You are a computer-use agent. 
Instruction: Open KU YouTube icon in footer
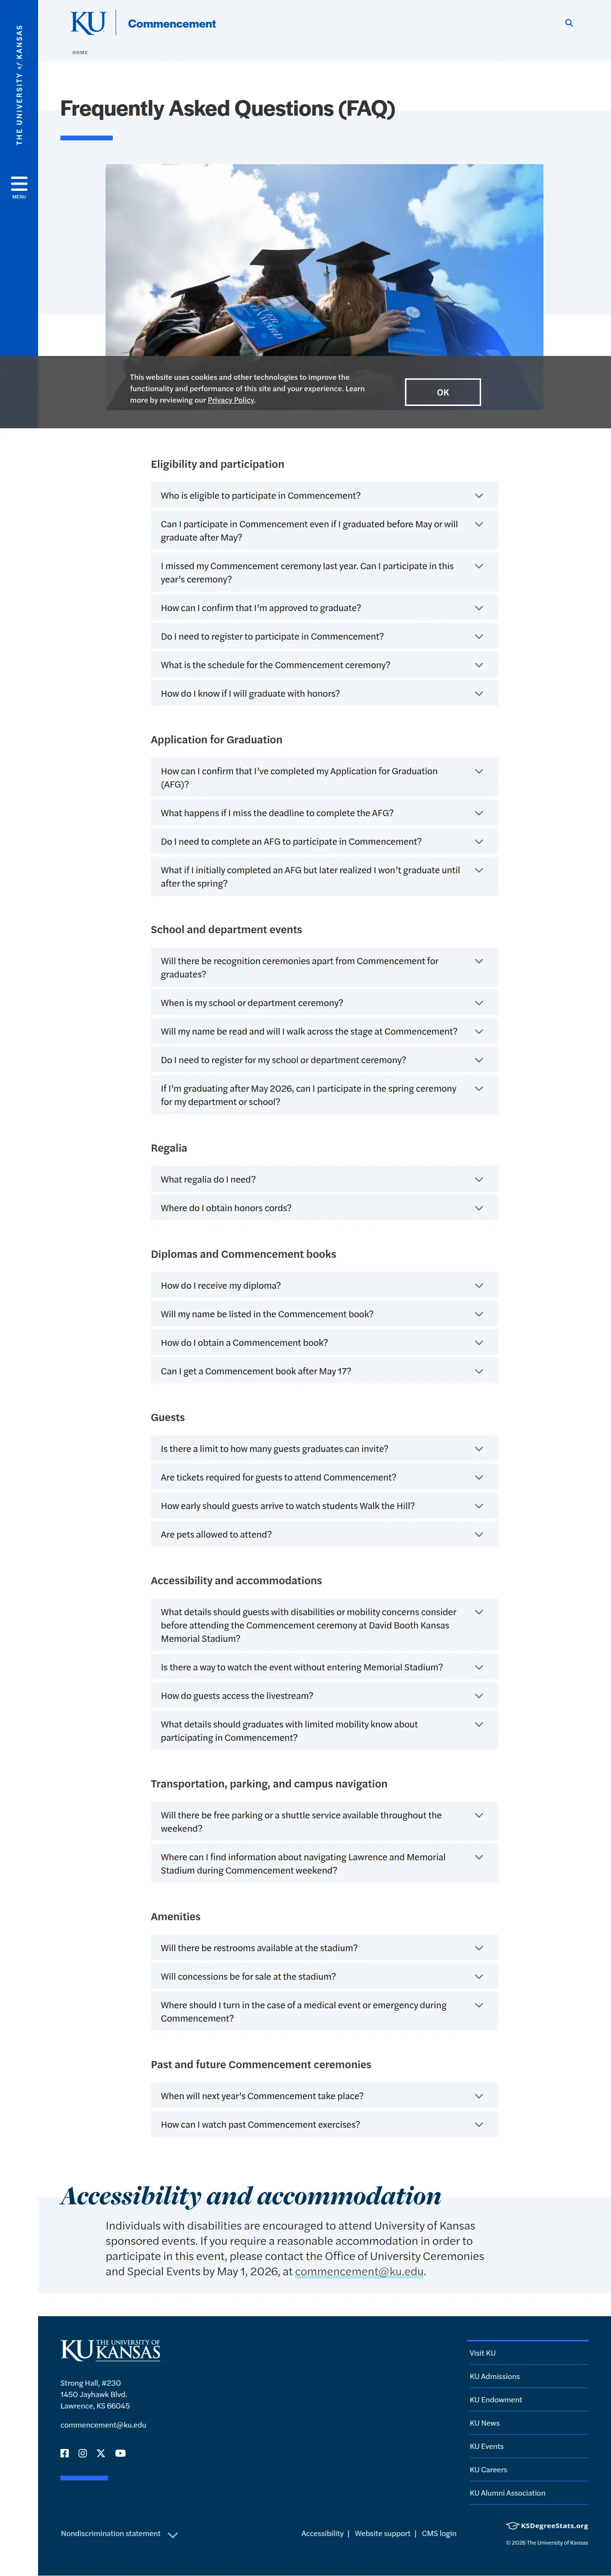tap(120, 2453)
